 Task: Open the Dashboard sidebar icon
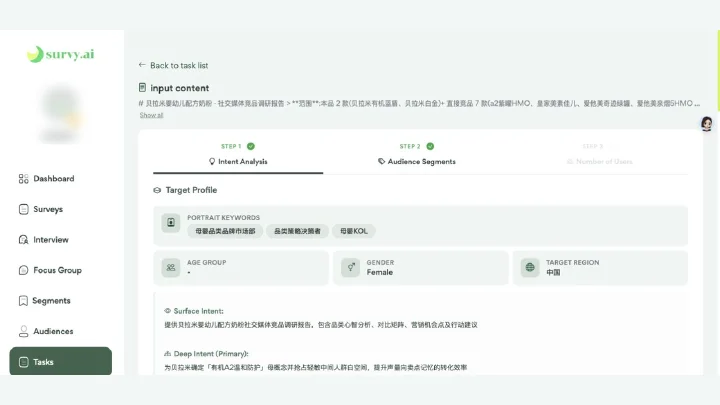pos(23,179)
